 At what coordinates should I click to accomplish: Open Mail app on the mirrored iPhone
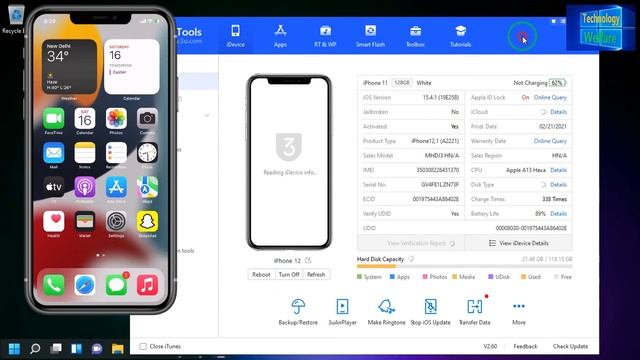click(x=53, y=153)
